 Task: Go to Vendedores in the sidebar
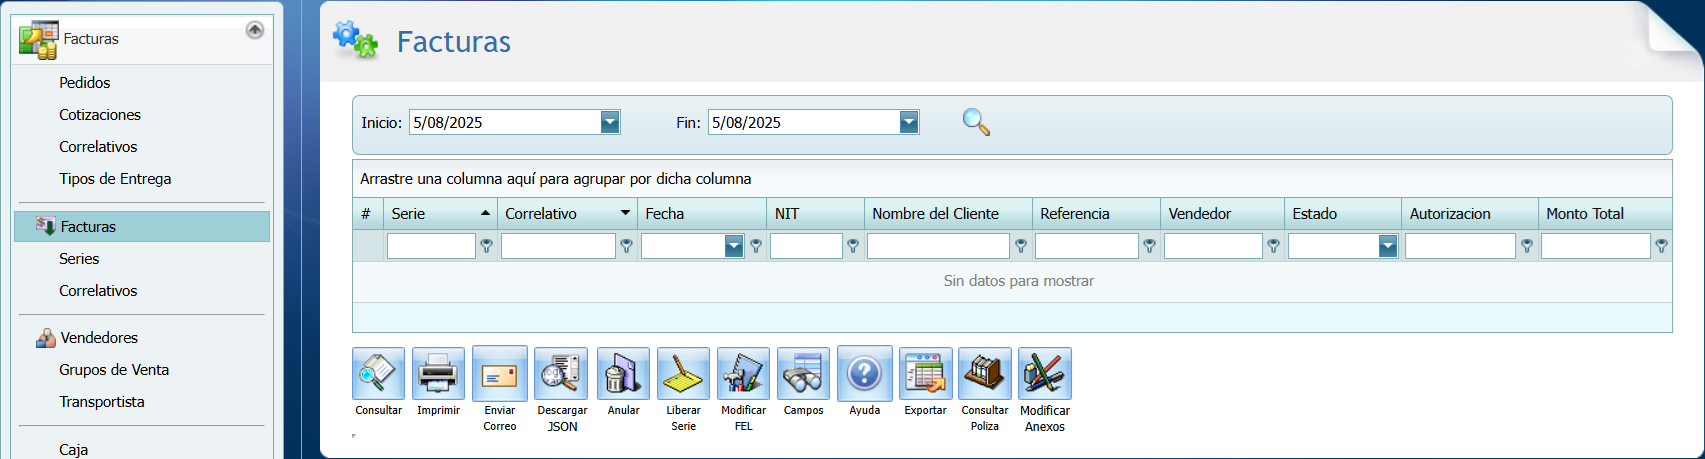click(99, 338)
